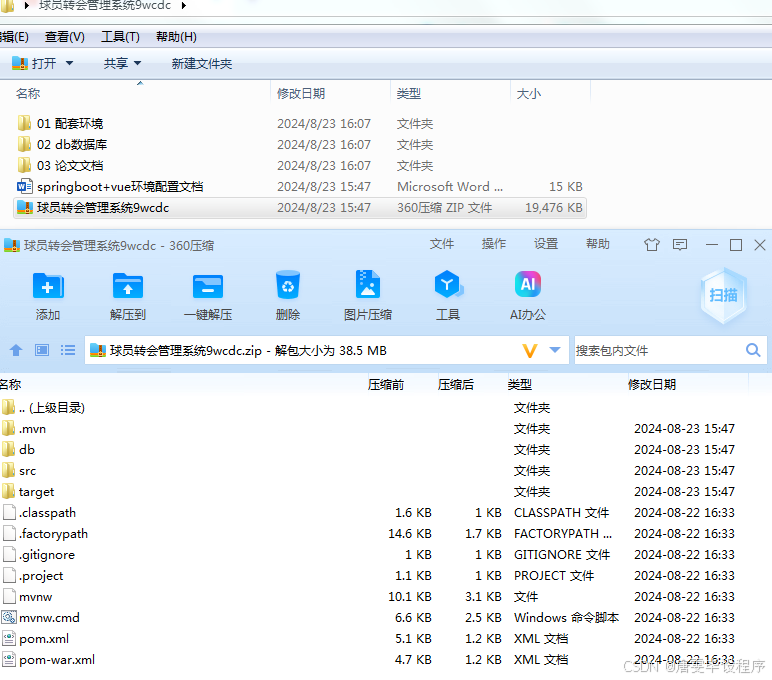Select the 01 配套环境 folder icon
772x680 pixels.
24,123
